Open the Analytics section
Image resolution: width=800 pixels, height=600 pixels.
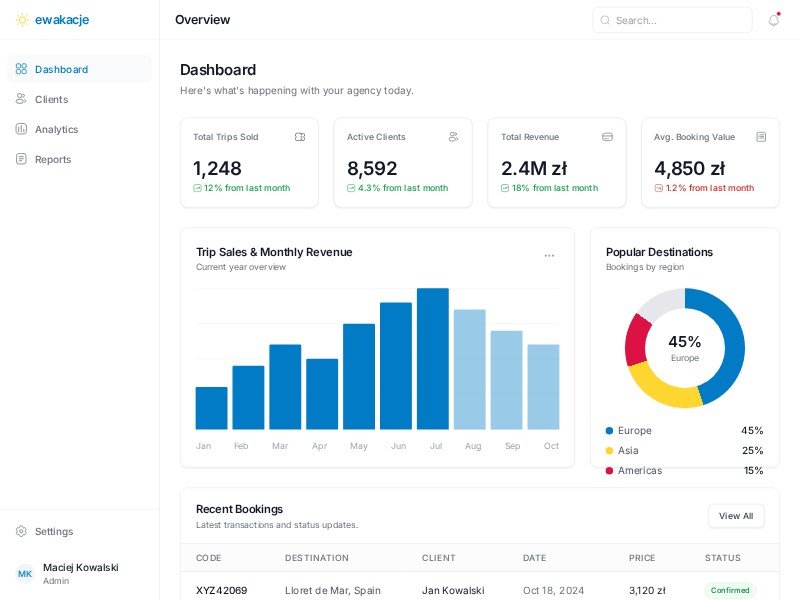click(56, 129)
